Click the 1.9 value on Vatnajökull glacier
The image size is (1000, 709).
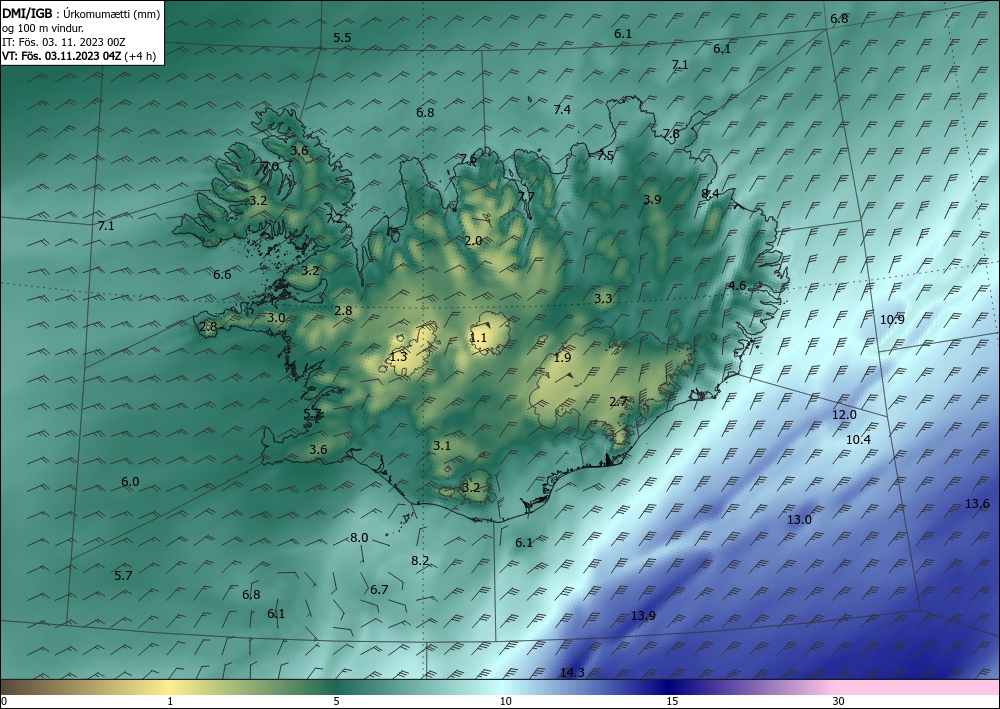click(x=562, y=358)
